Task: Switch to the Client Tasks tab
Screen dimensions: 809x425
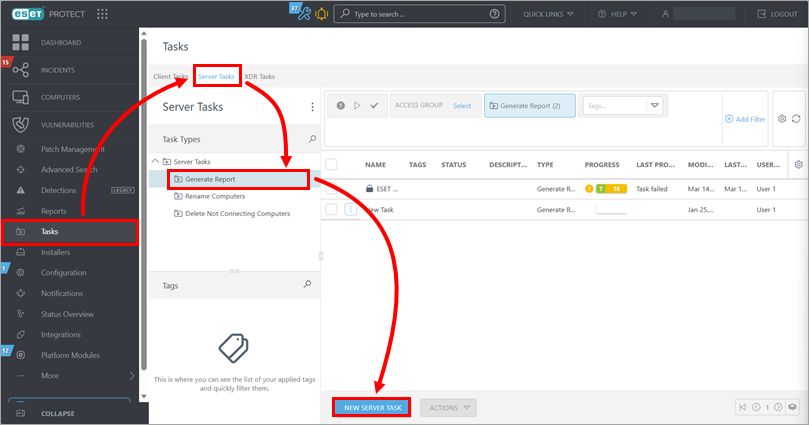Action: [170, 76]
